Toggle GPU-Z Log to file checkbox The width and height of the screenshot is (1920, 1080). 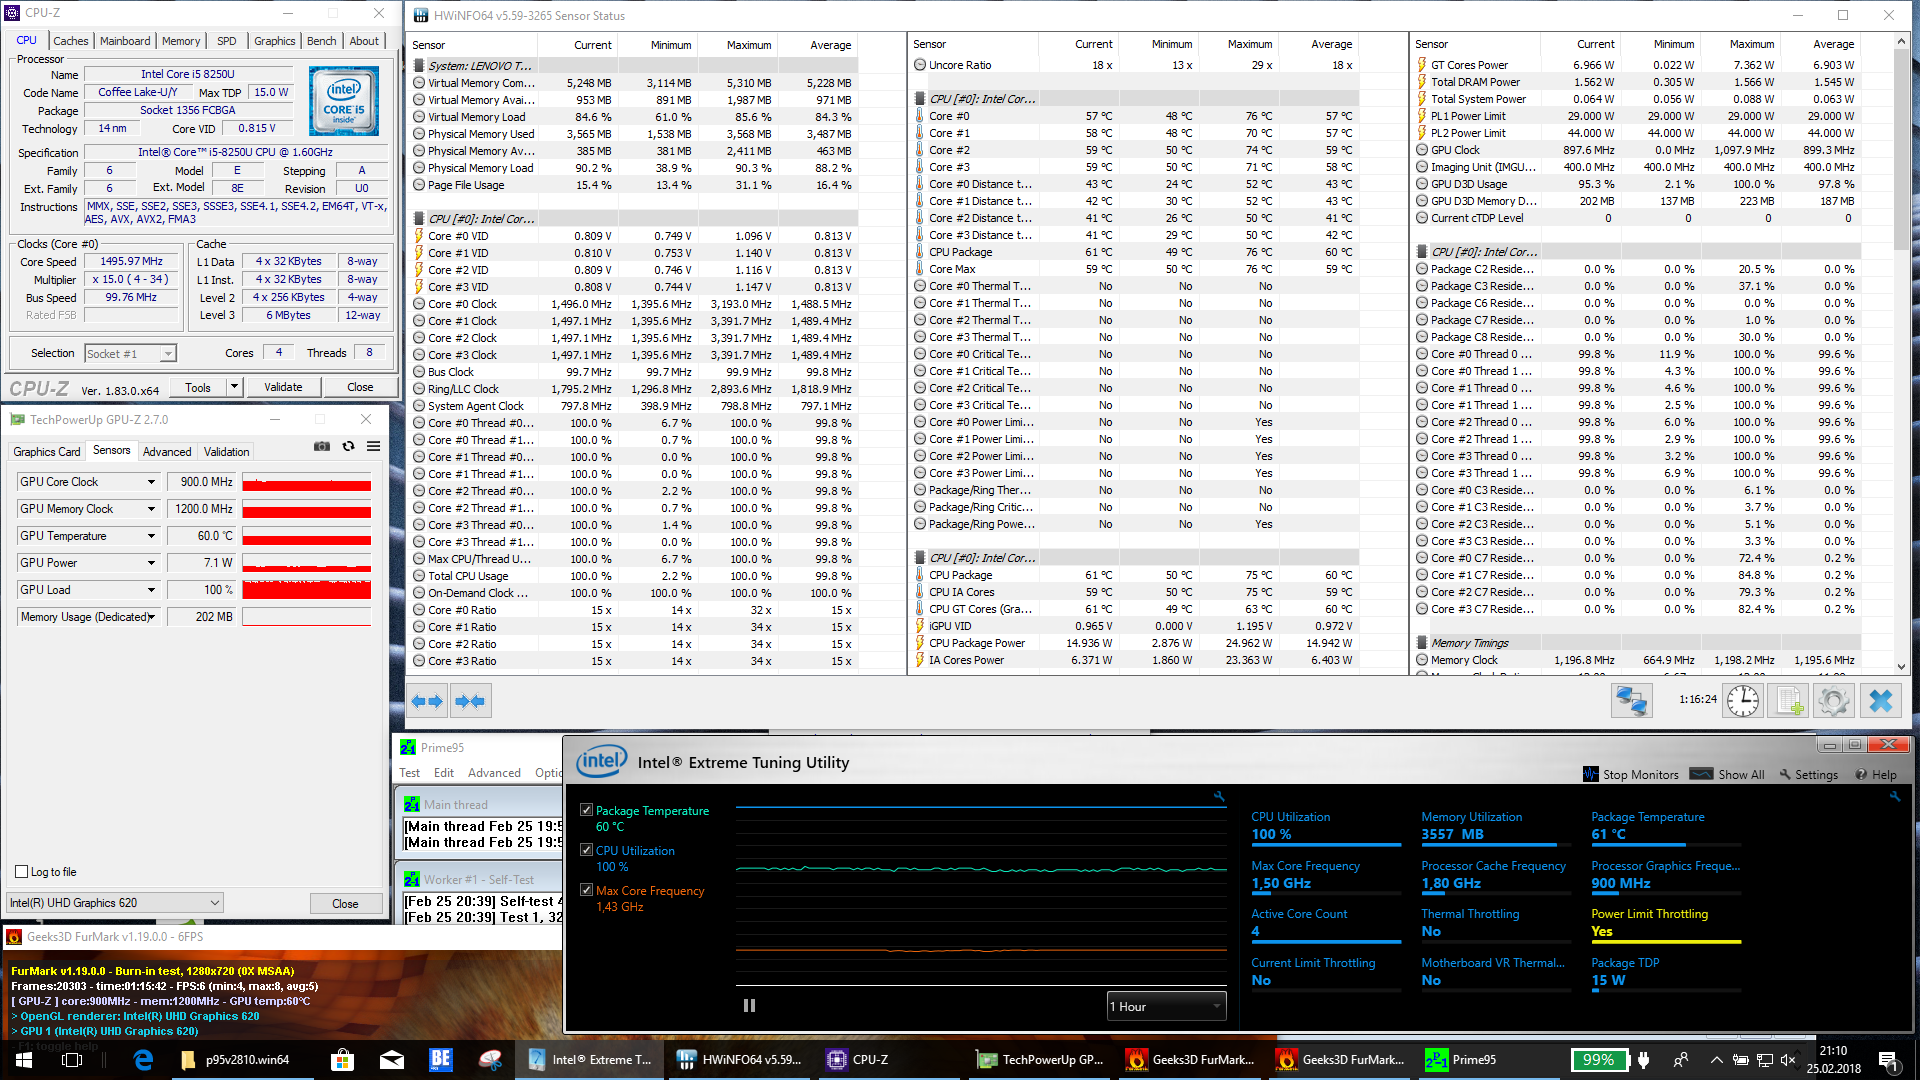tap(22, 872)
